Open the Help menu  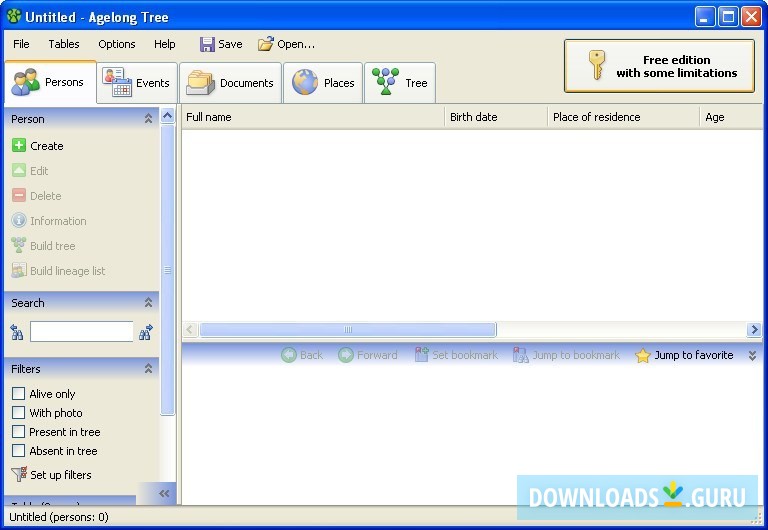click(165, 44)
